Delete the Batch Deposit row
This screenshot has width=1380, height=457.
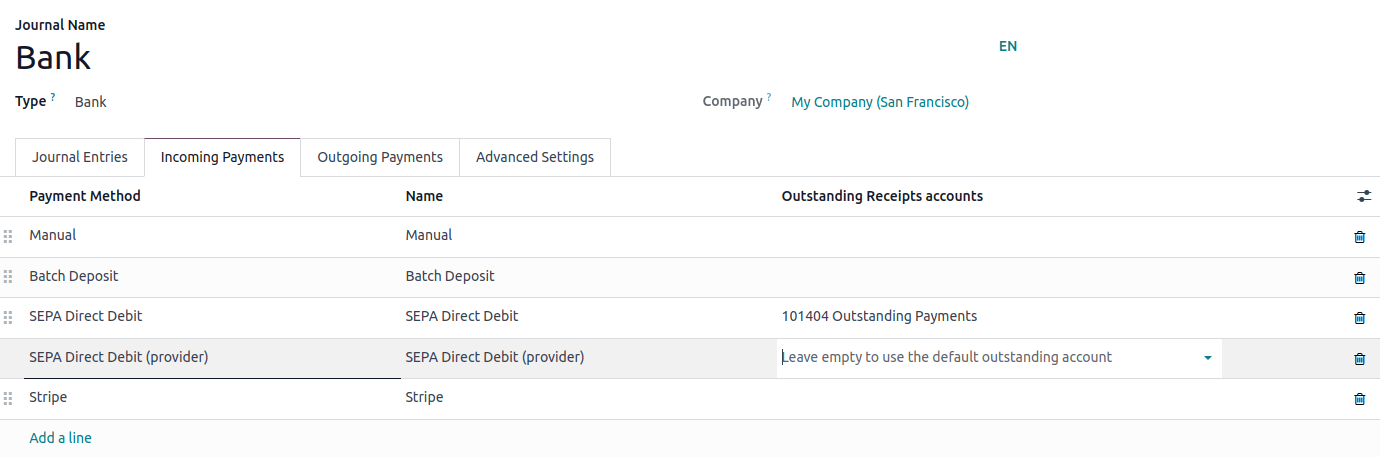(1359, 277)
